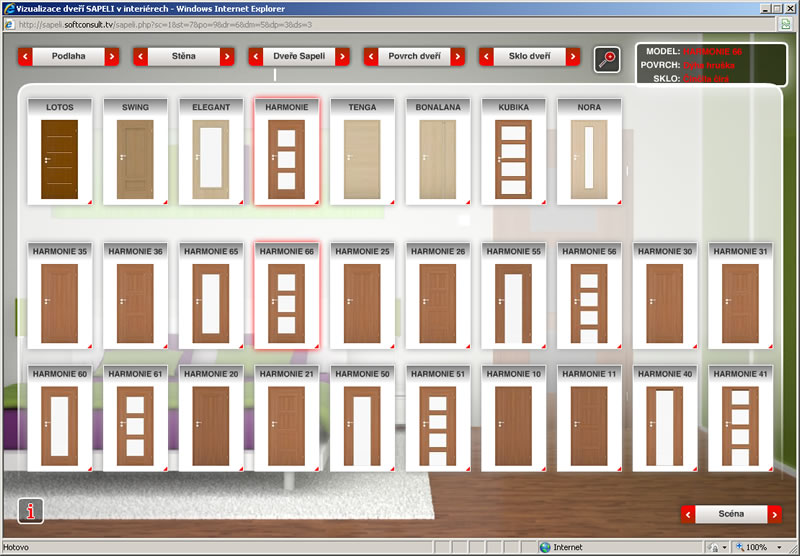Open the Dveře Sapeli door selector
The width and height of the screenshot is (800, 556).
299,57
